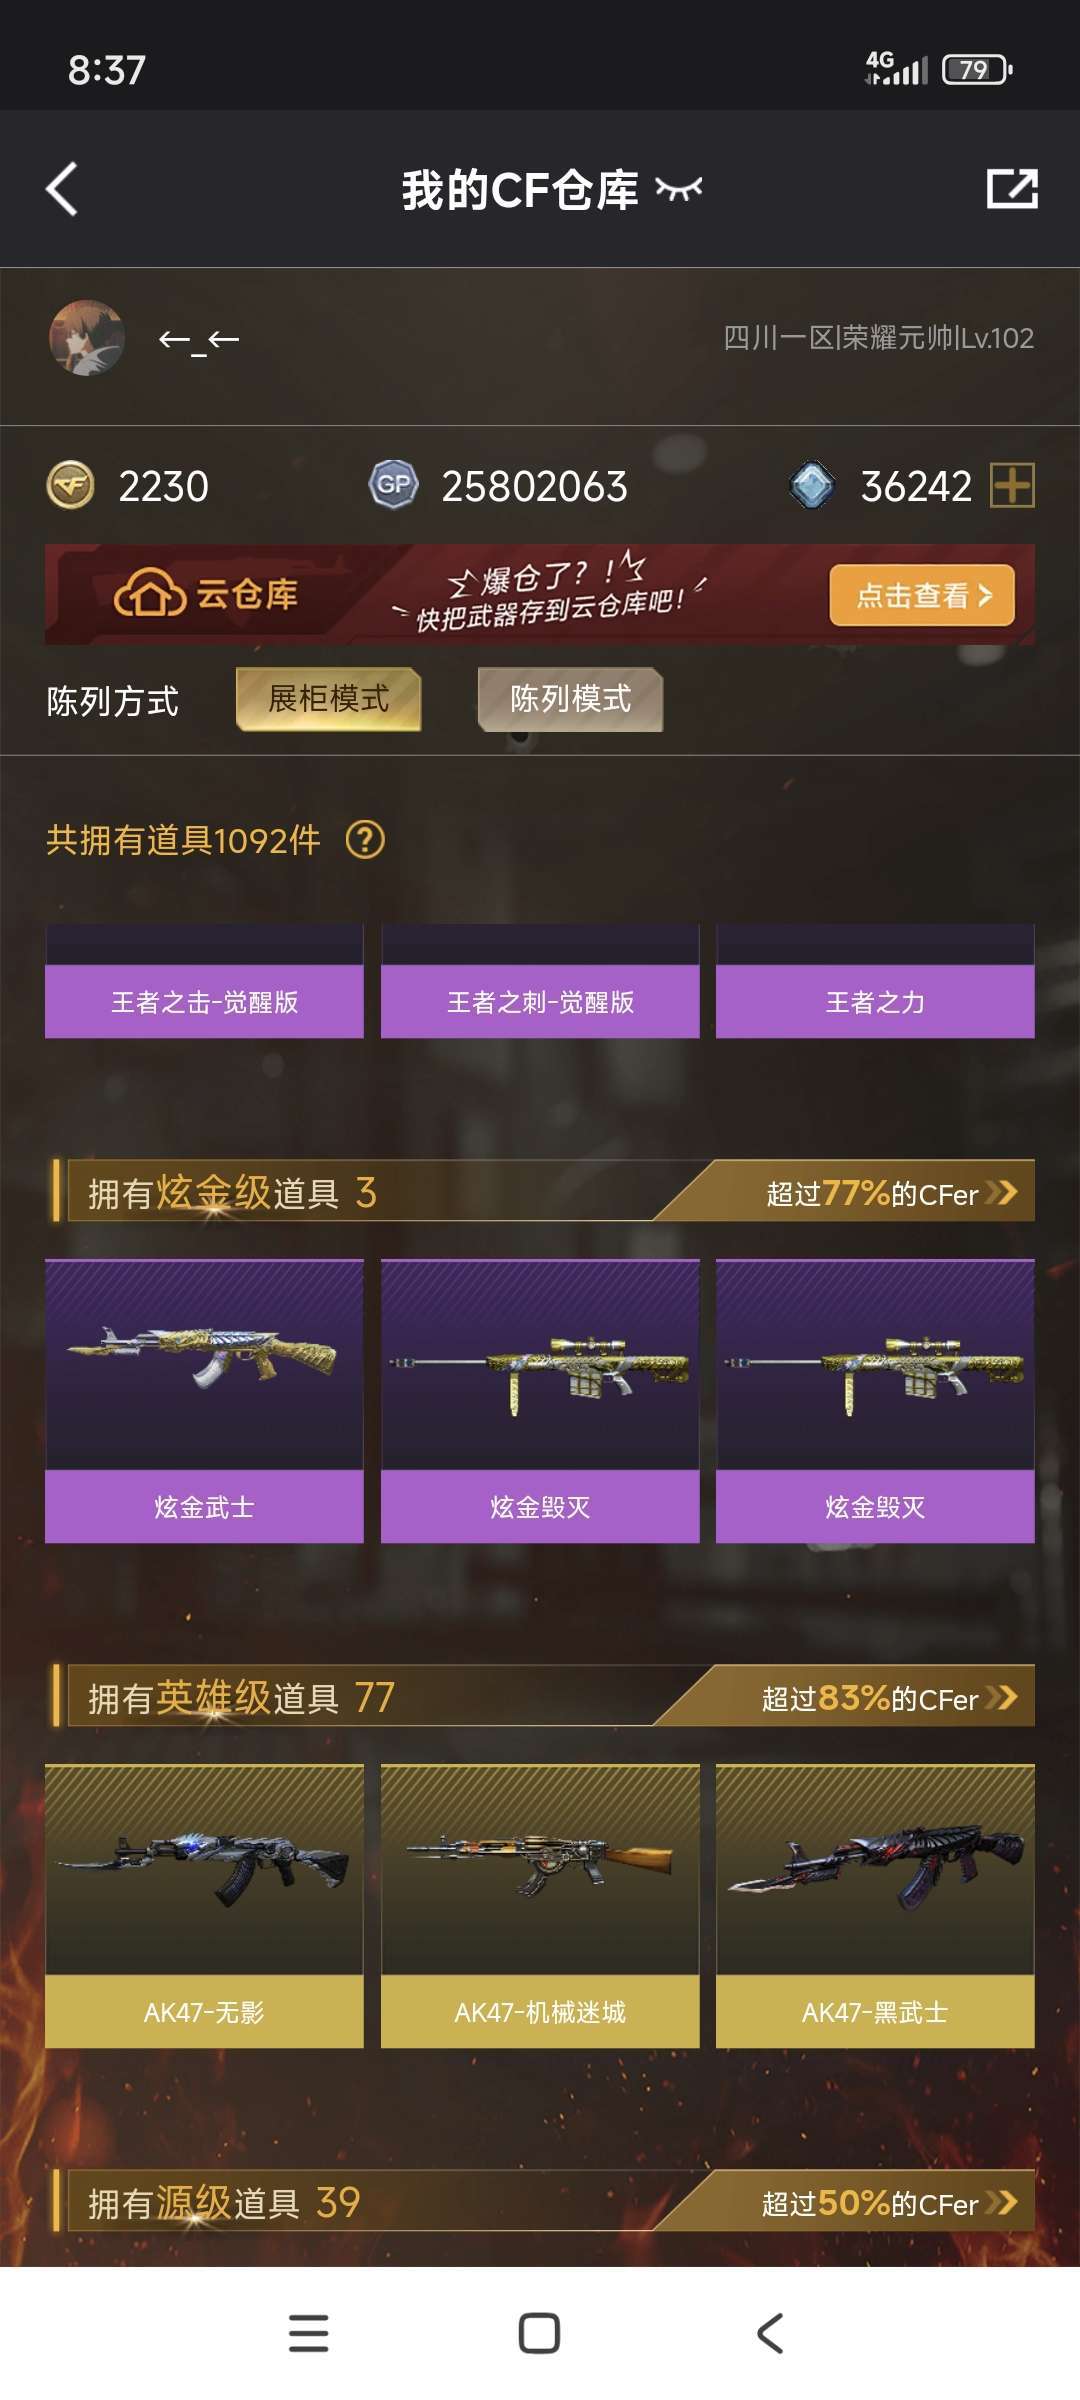
Task: Tap the player avatar picture
Action: 87,338
